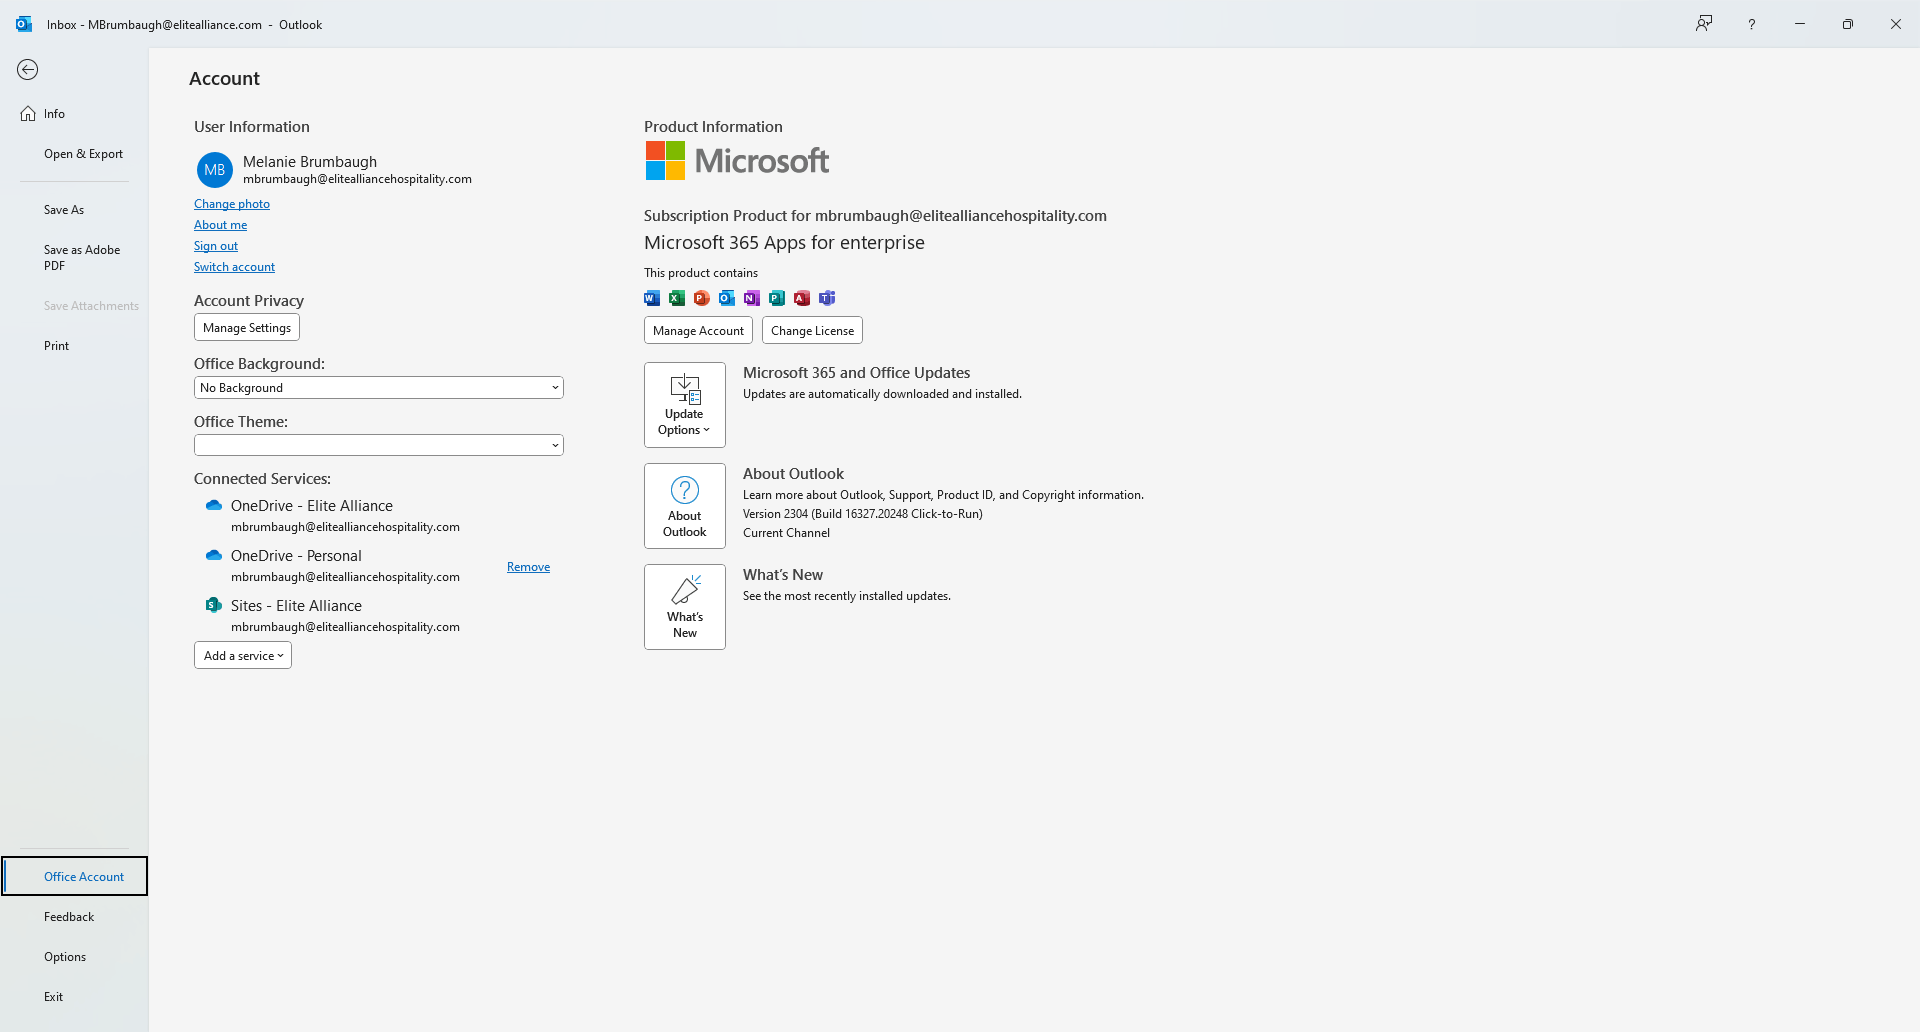
Task: Click the Version 2304 build text
Action: 863,514
